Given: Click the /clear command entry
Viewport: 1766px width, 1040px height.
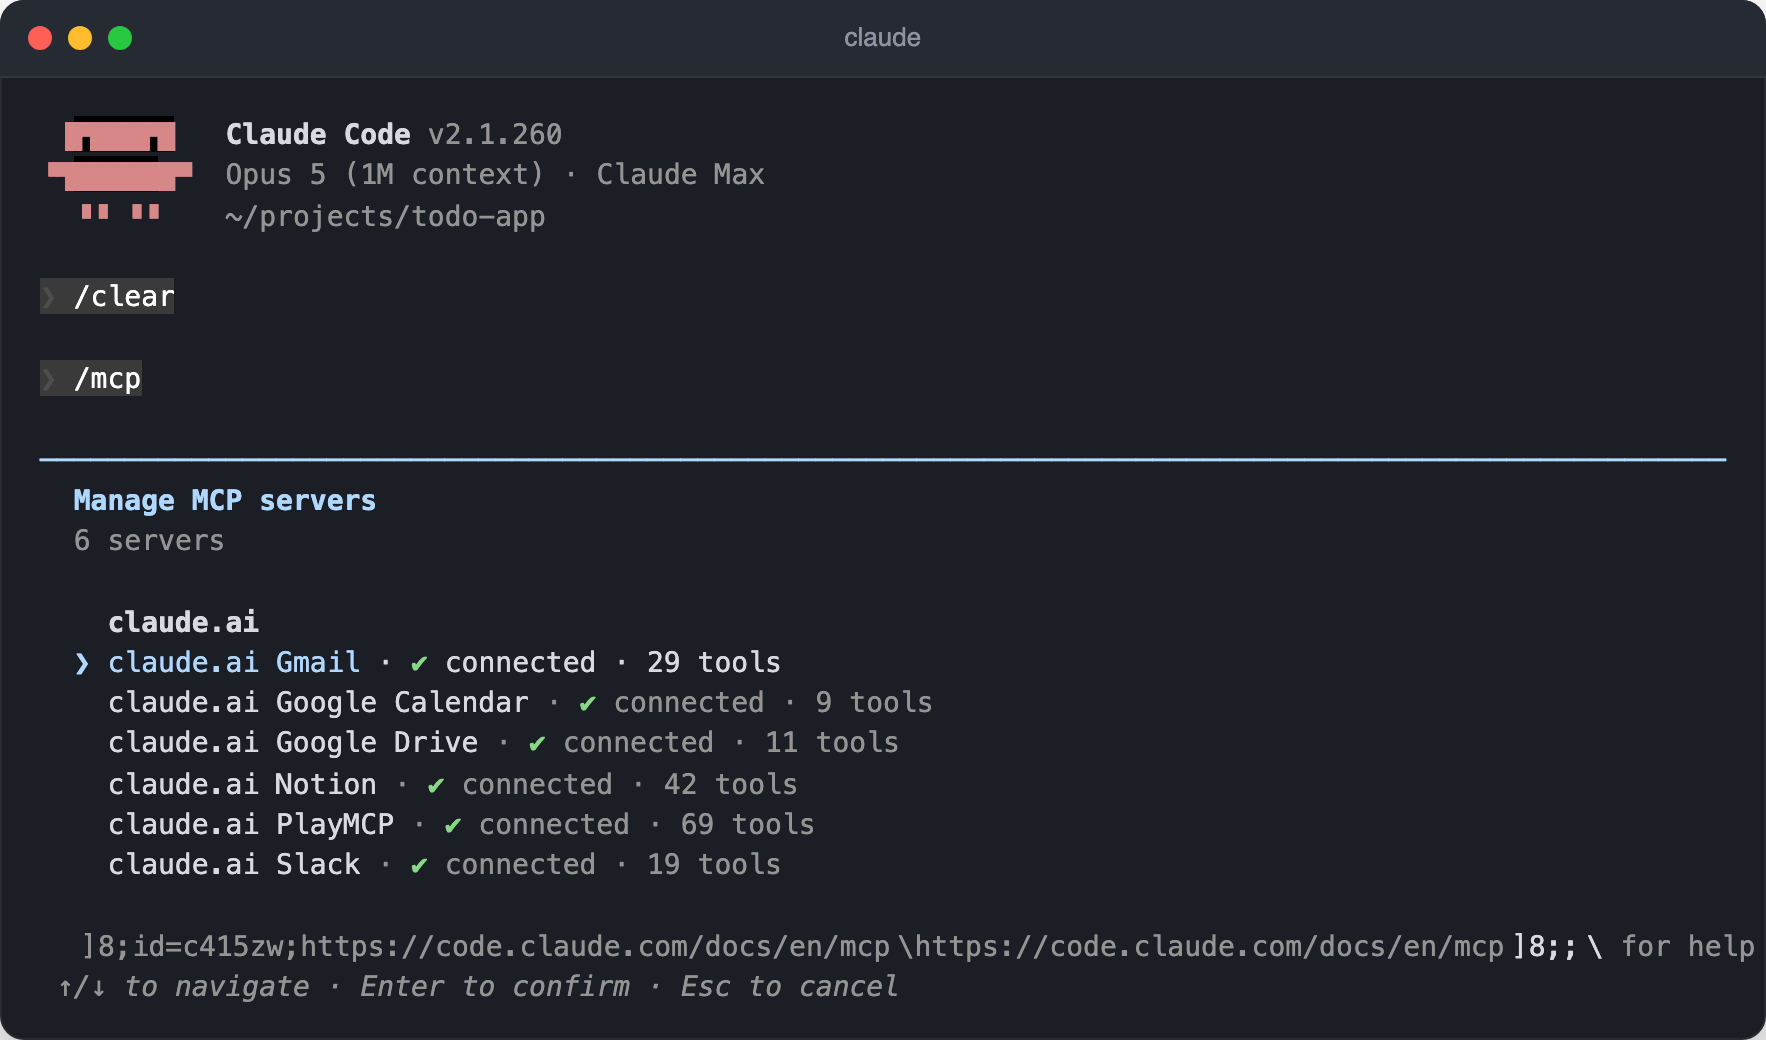Looking at the screenshot, I should (x=107, y=296).
